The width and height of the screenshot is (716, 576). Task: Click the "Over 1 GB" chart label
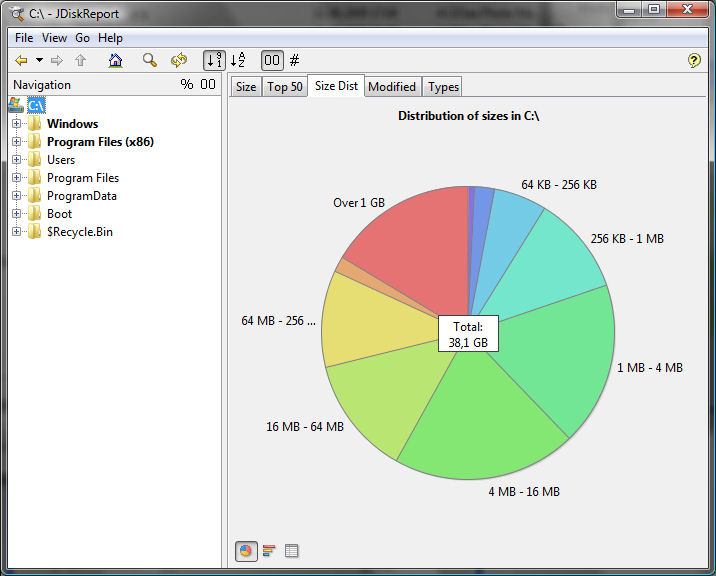click(359, 202)
